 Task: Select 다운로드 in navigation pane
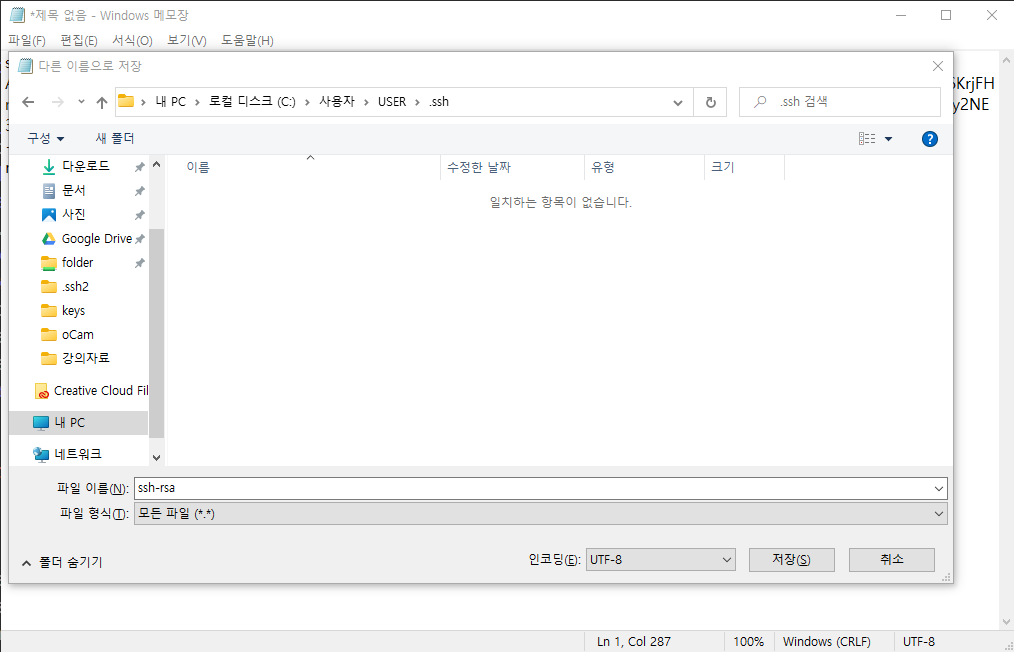[x=85, y=166]
